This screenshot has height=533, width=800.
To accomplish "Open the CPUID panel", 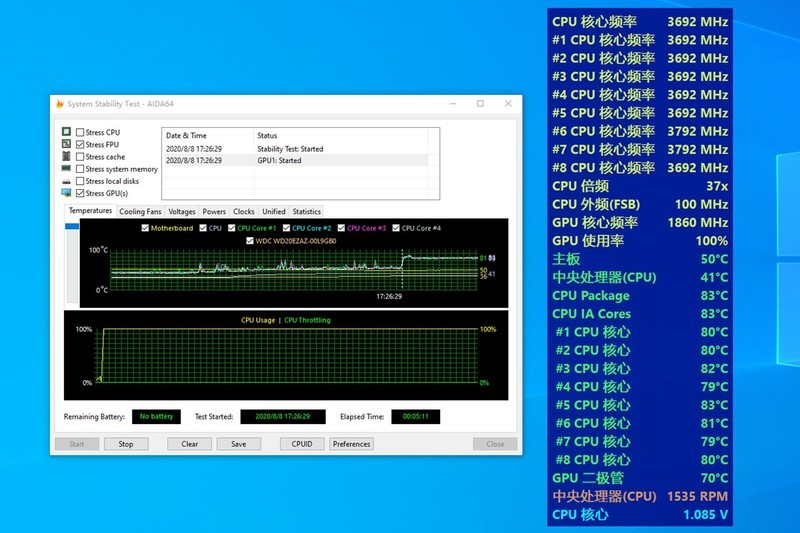I will (x=302, y=444).
